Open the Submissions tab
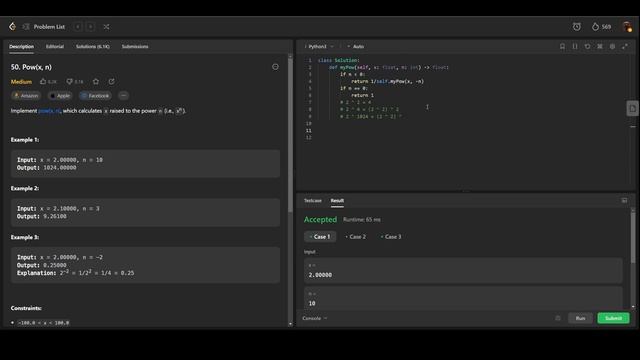The width and height of the screenshot is (640, 360). click(135, 47)
